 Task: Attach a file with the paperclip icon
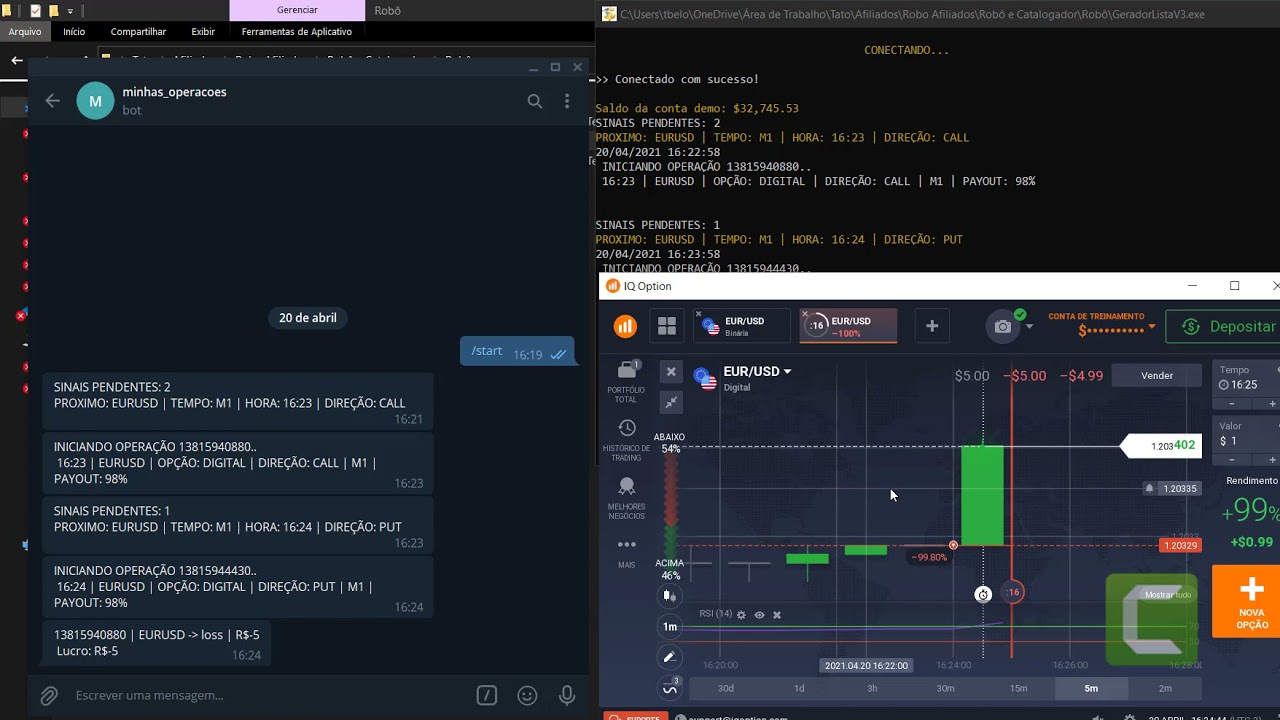coord(48,695)
